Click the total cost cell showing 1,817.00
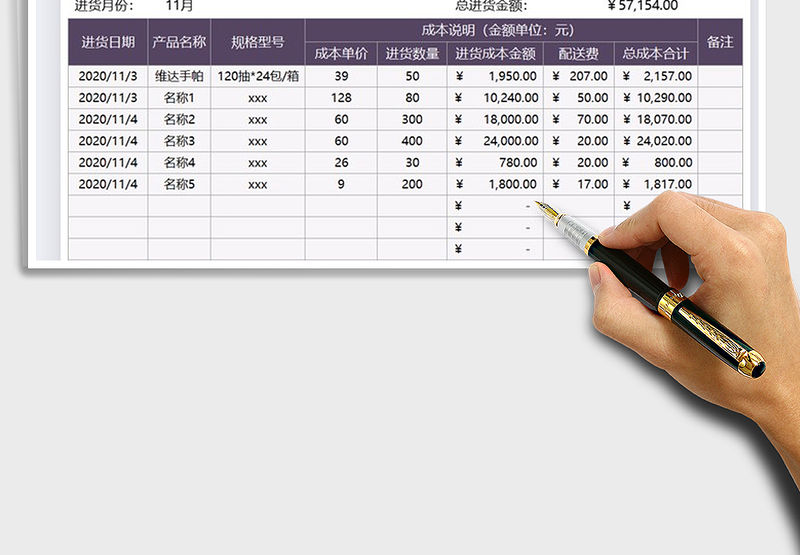This screenshot has width=800, height=555. point(656,184)
